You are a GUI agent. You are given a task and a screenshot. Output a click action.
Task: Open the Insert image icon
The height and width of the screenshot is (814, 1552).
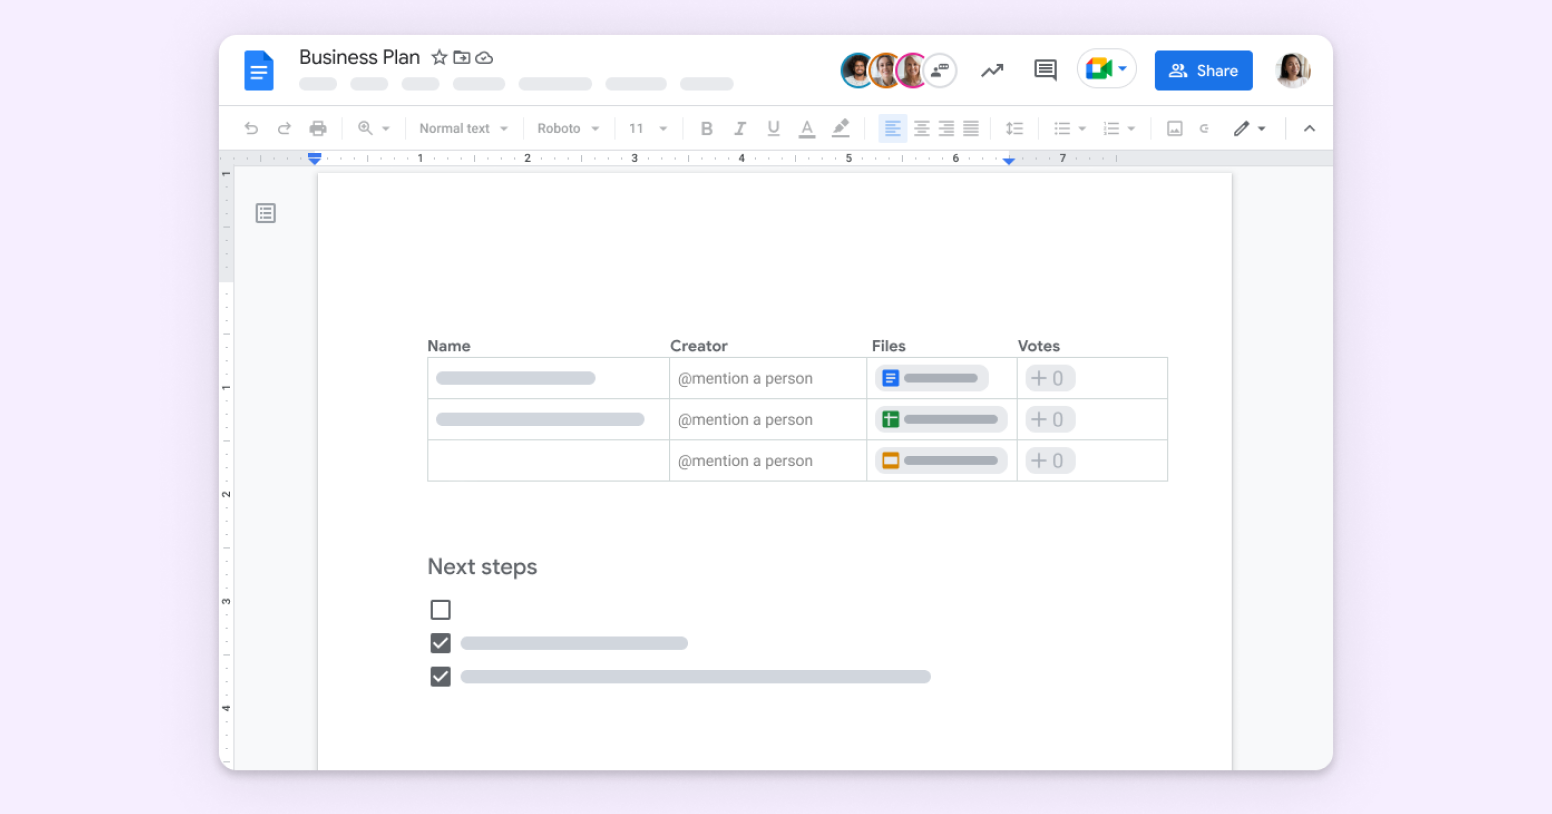1175,128
